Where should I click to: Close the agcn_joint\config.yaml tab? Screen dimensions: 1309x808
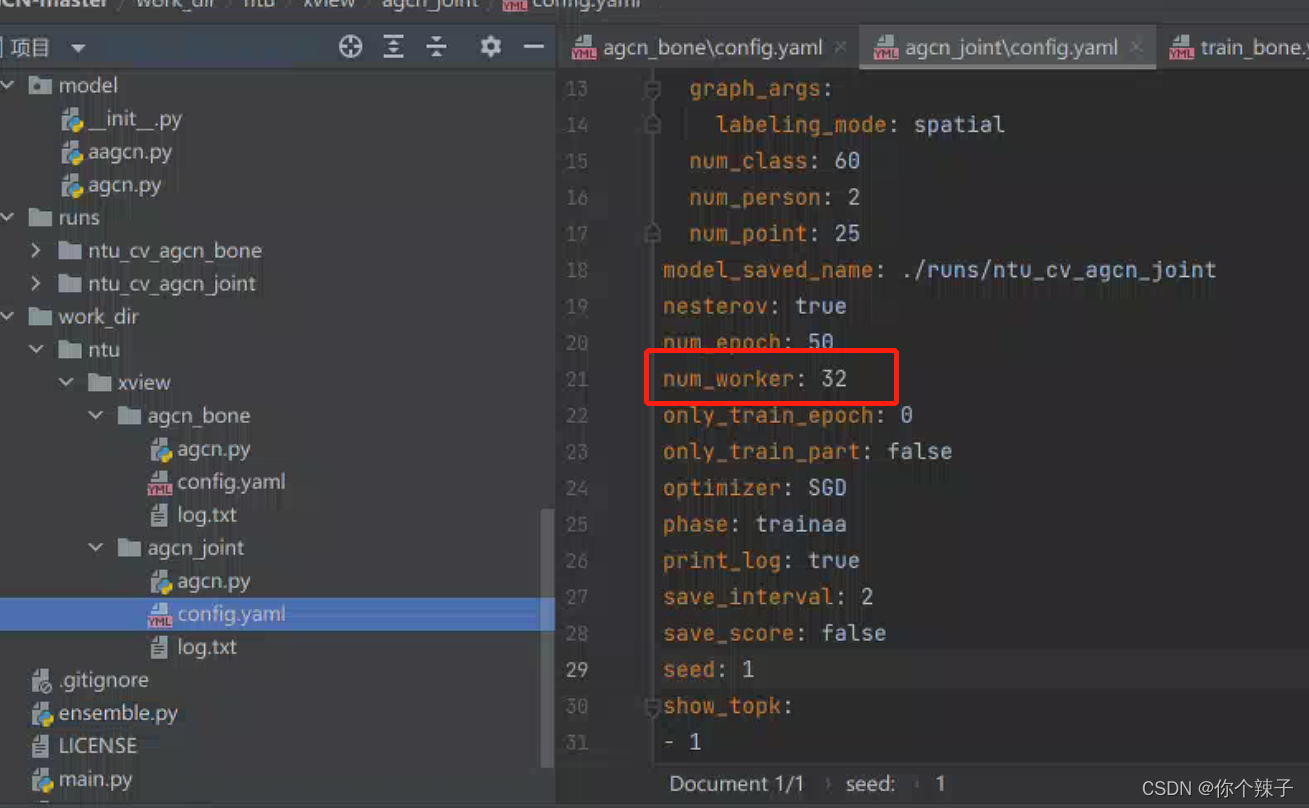1136,47
